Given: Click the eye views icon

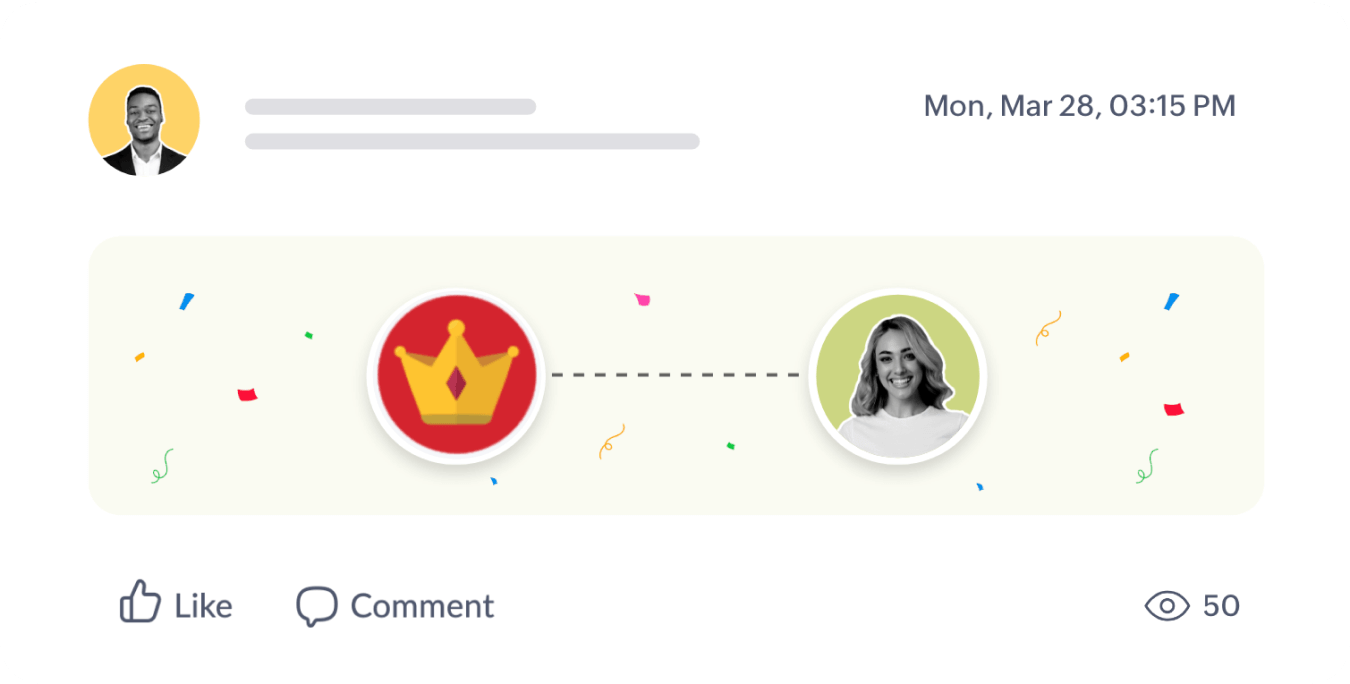Looking at the screenshot, I should [x=1166, y=605].
